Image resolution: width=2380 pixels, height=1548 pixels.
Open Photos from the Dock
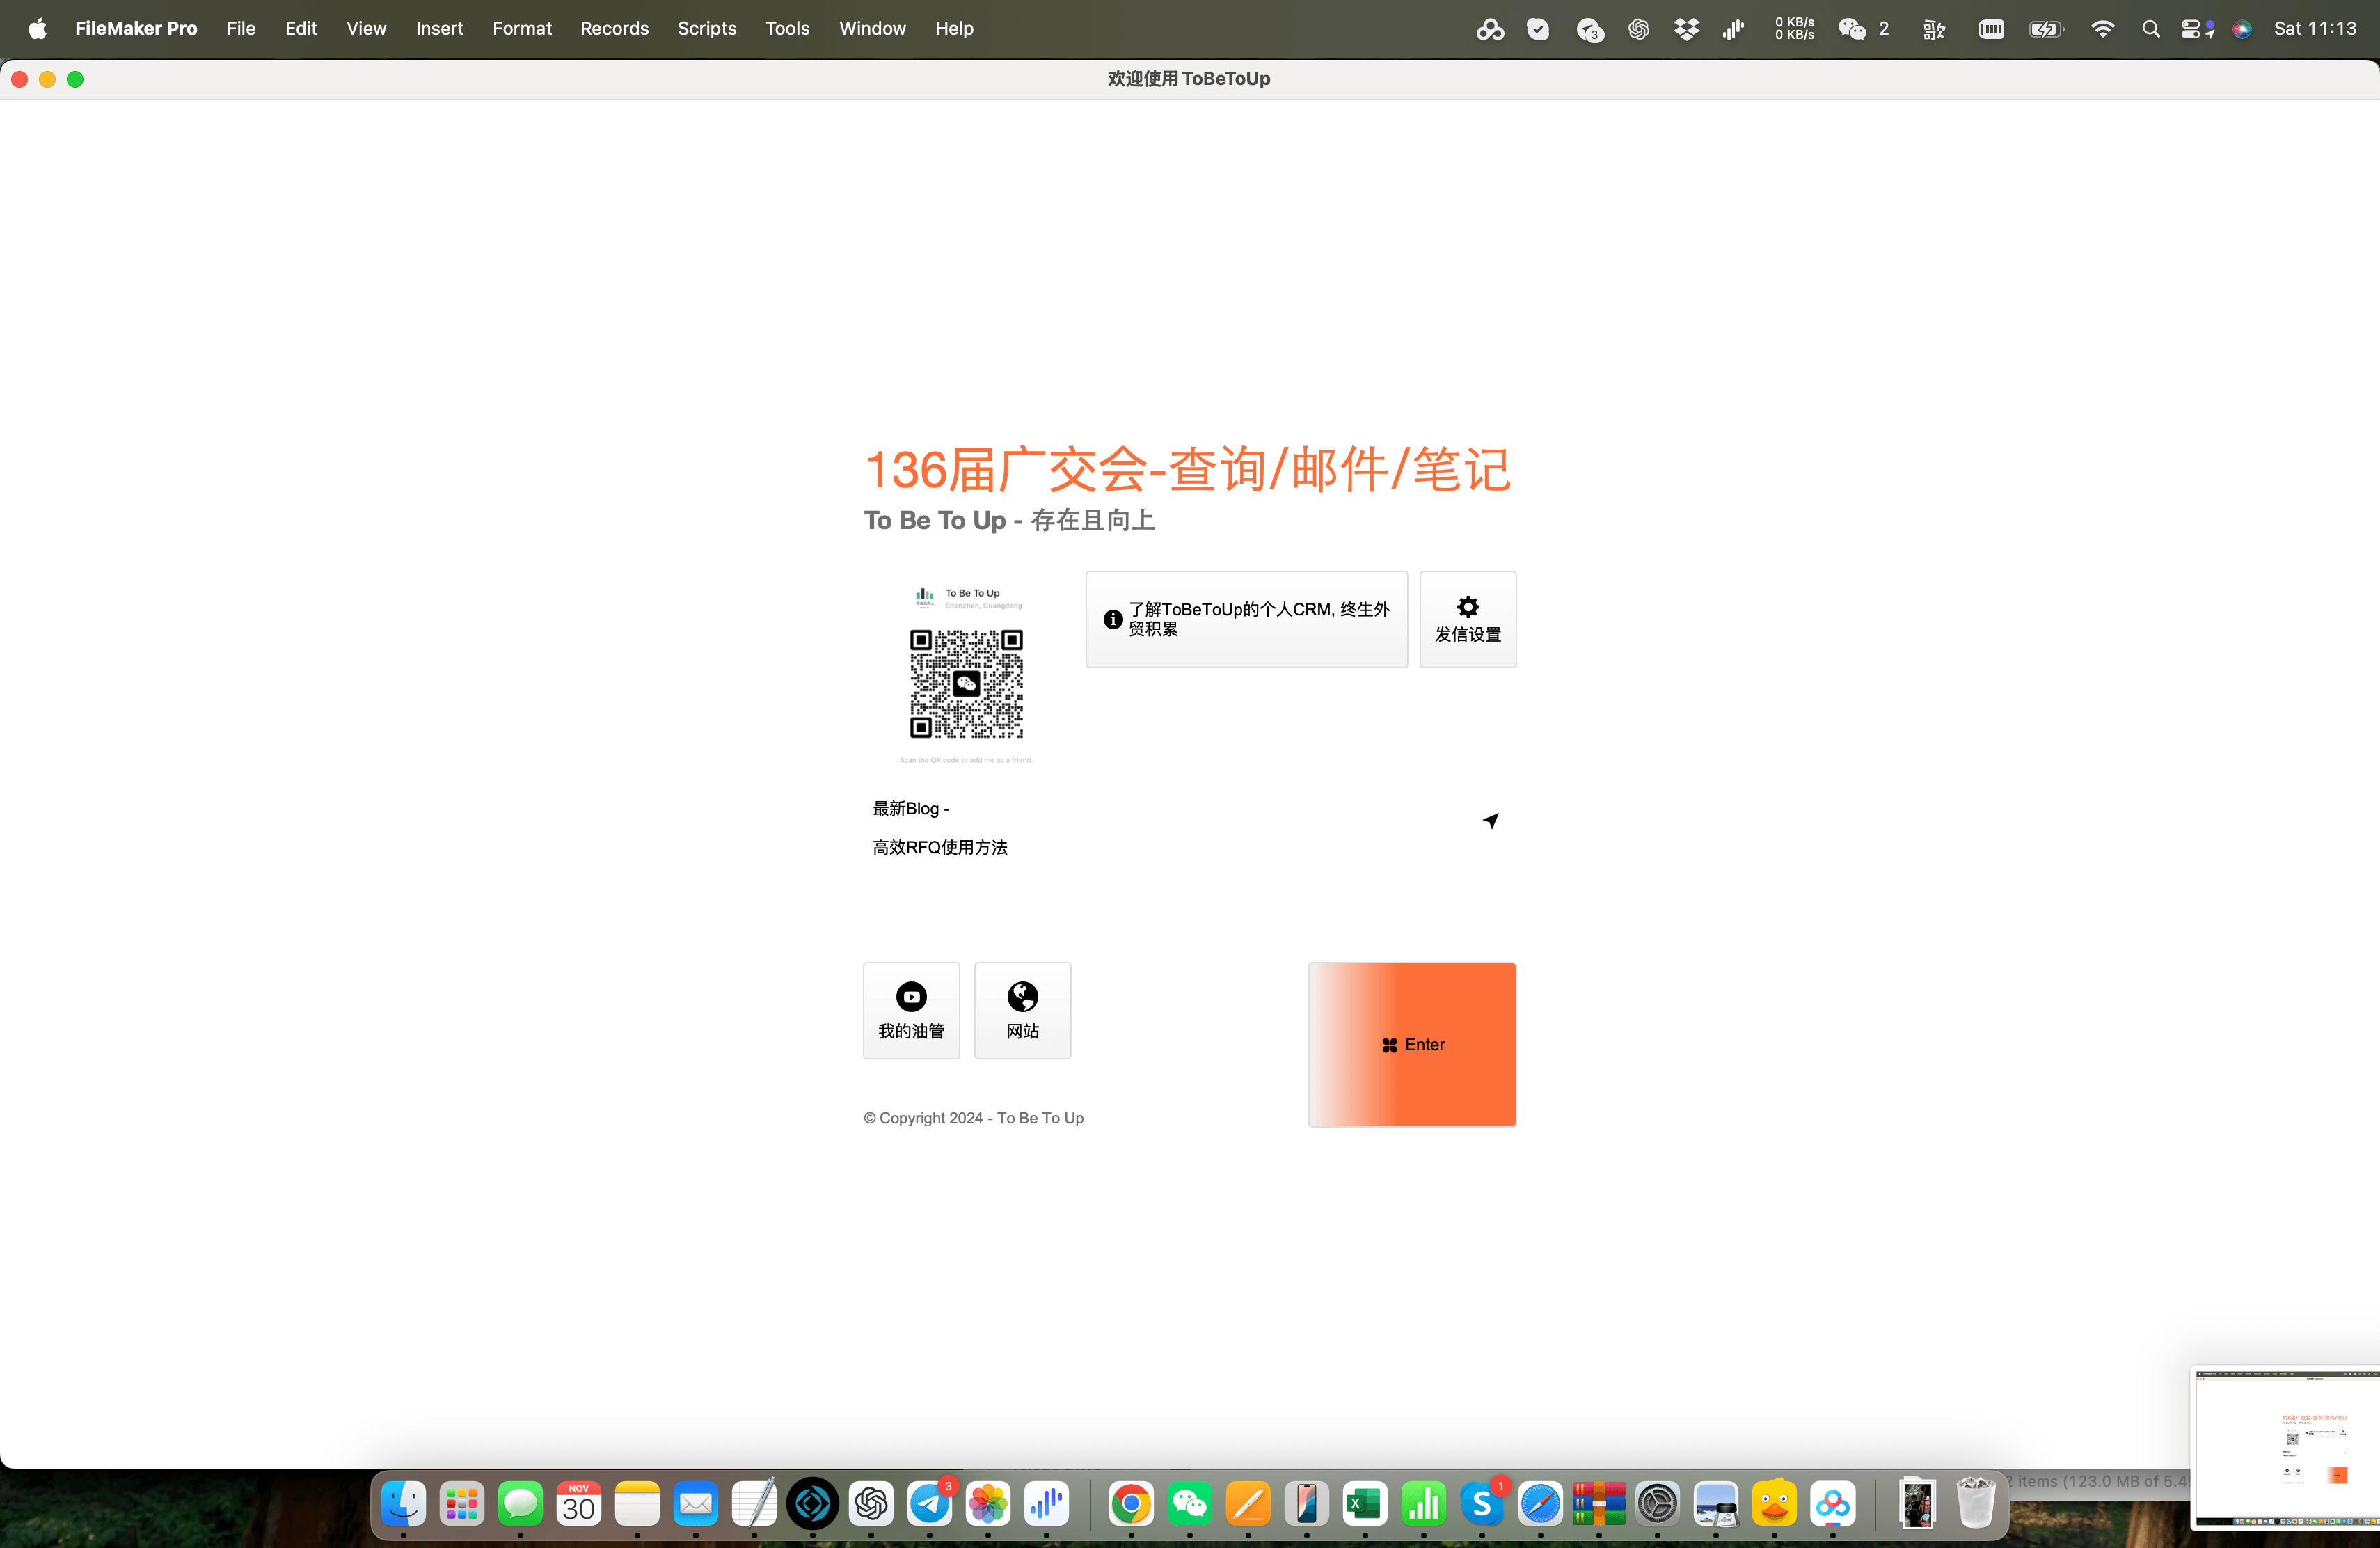988,1503
